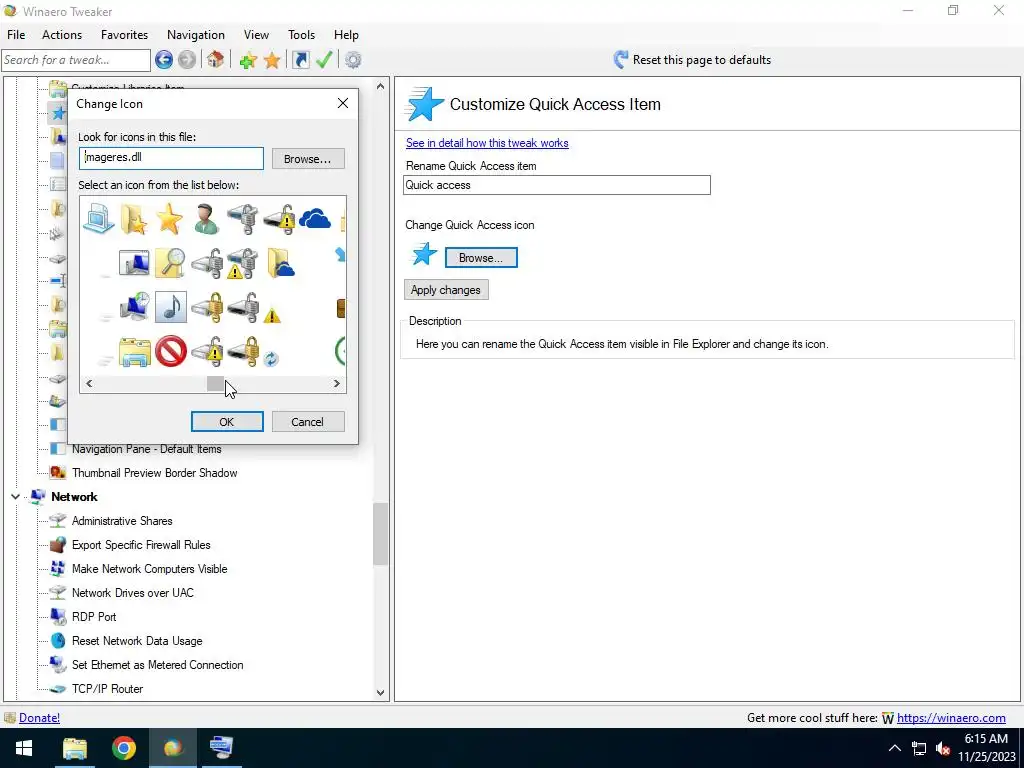1024x768 pixels.
Task: Select the yellow star icon in list
Action: coord(170,219)
